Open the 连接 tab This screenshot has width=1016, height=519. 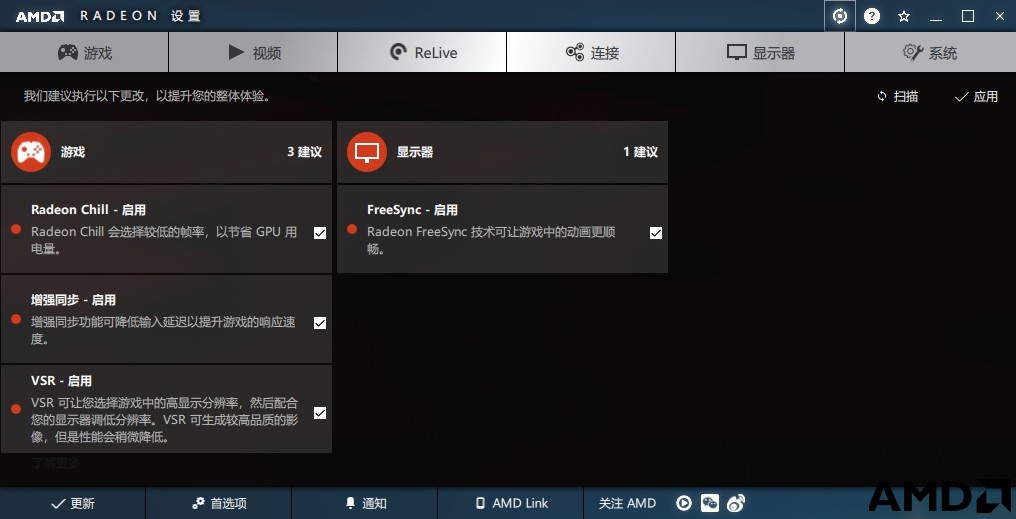(592, 52)
